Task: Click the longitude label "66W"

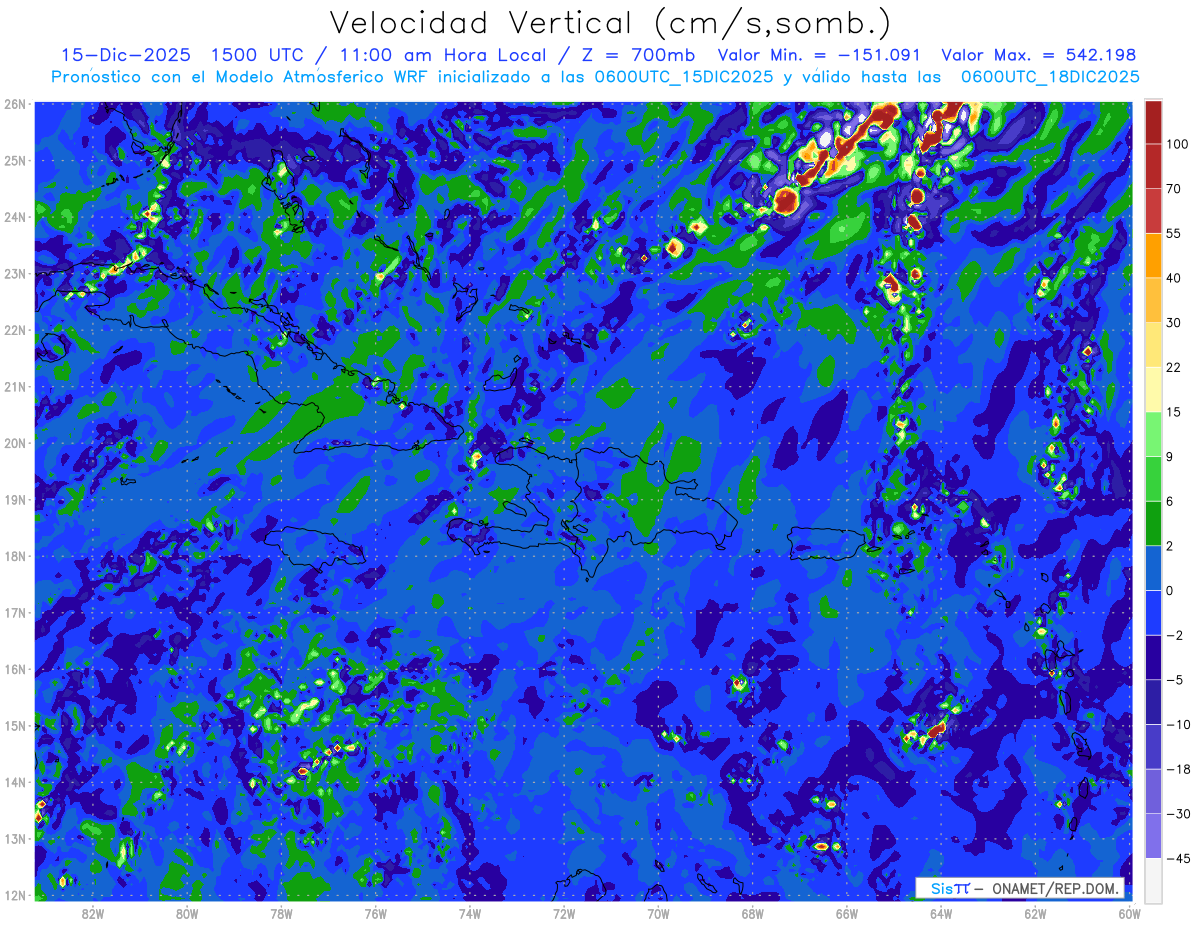Action: click(847, 913)
